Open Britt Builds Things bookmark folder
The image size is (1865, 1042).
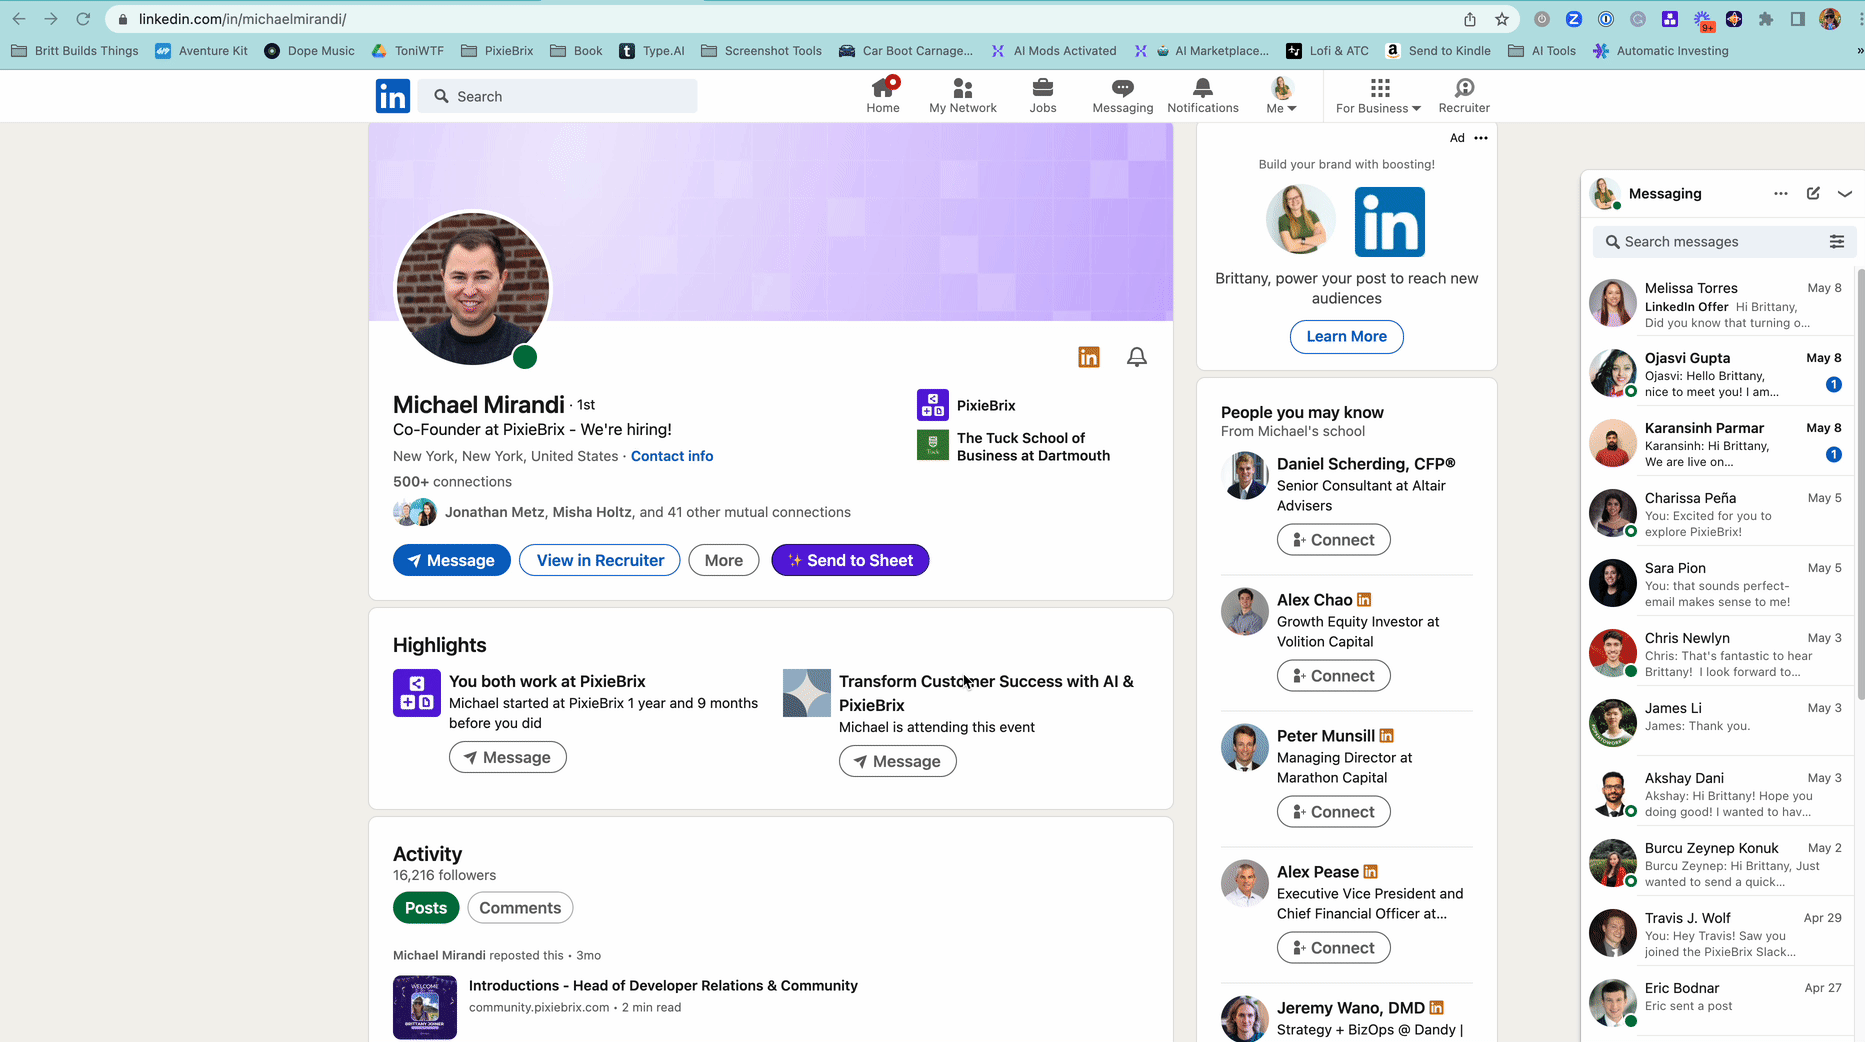point(75,51)
